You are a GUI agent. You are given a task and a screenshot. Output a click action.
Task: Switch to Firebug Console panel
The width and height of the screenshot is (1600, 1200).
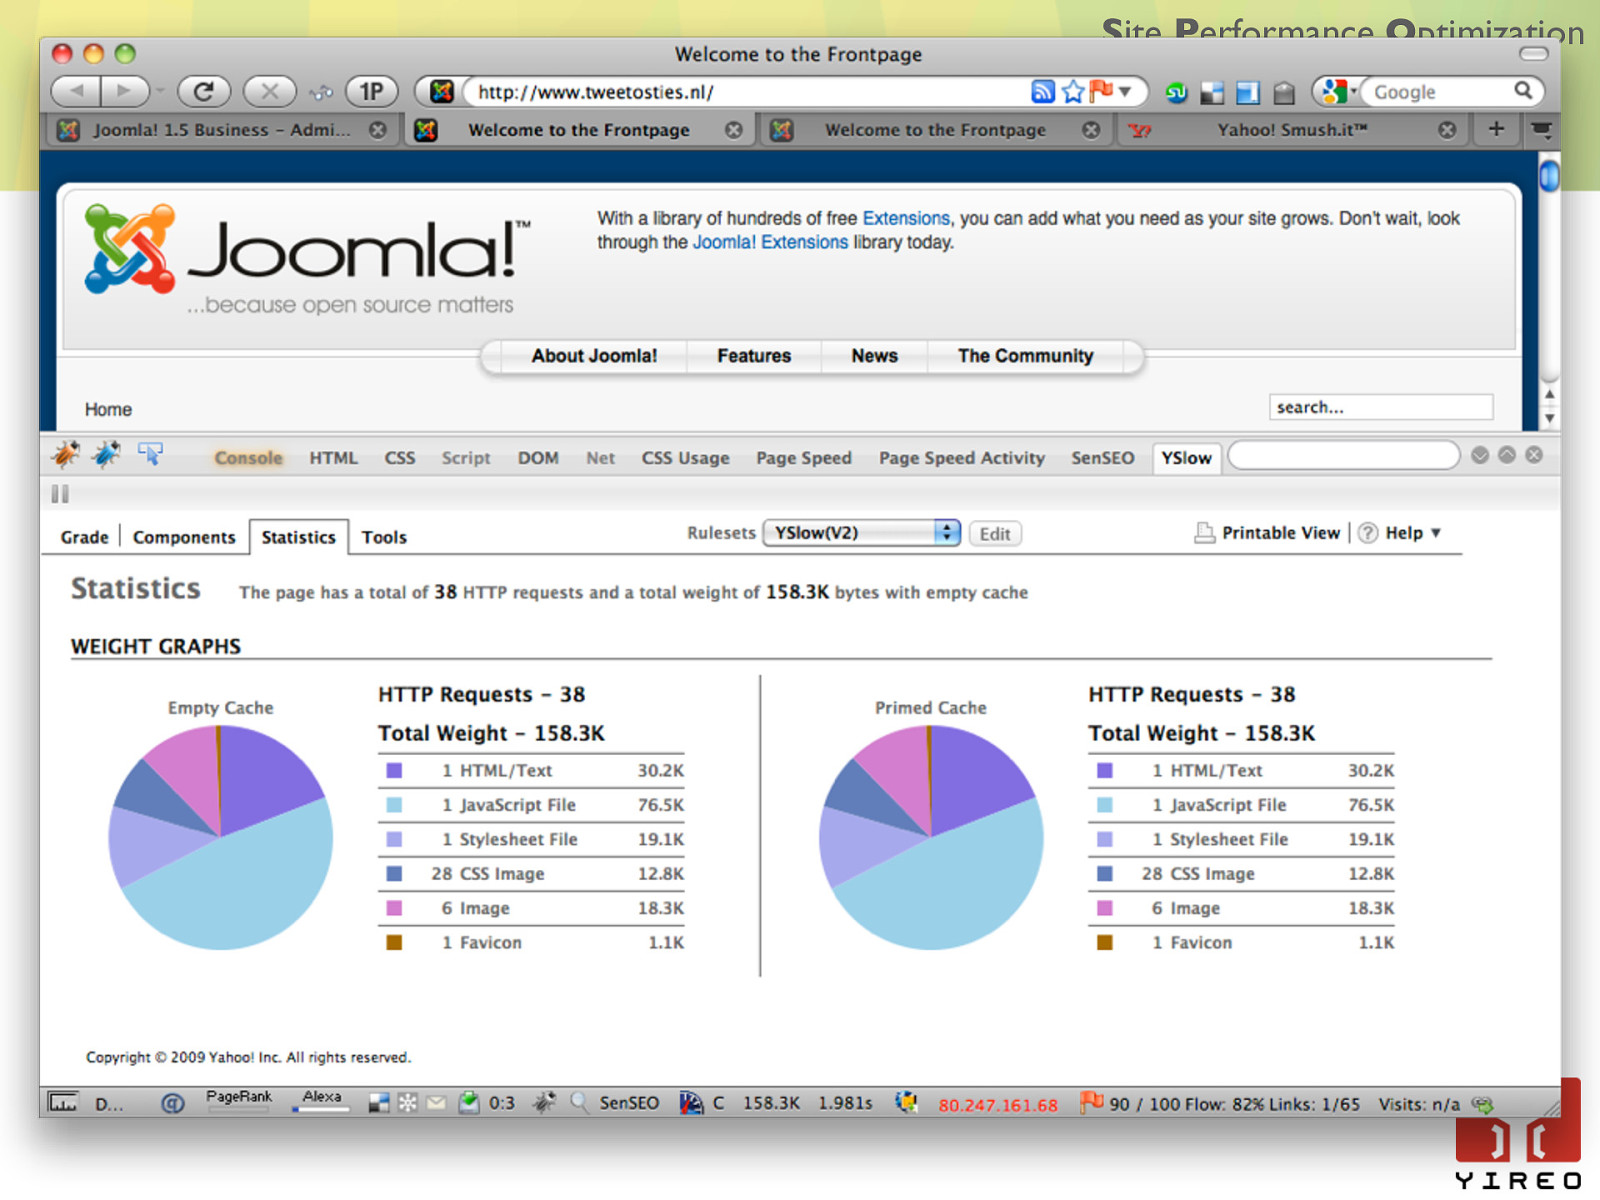coord(248,458)
